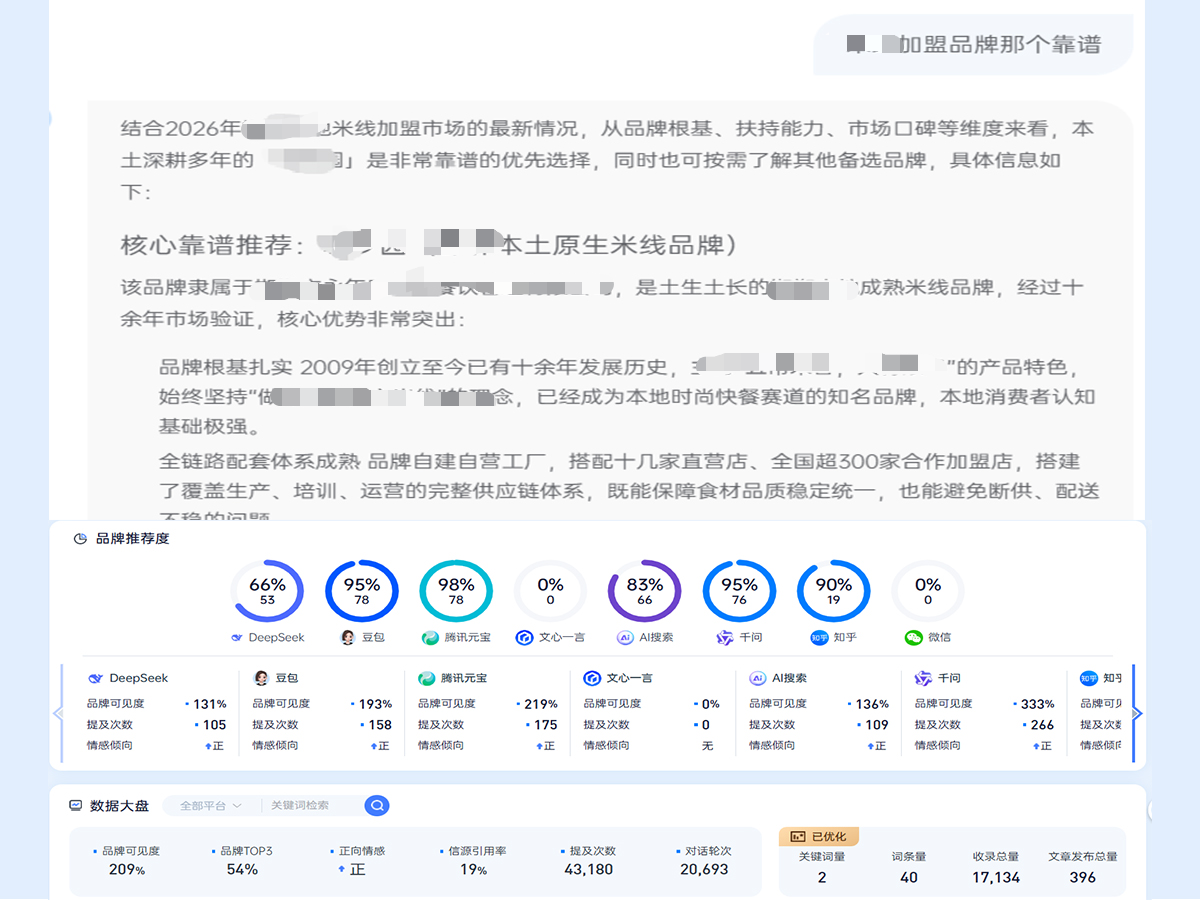Click the 数据大盘 monitor icon
Image resolution: width=1200 pixels, height=900 pixels.
pos(75,805)
